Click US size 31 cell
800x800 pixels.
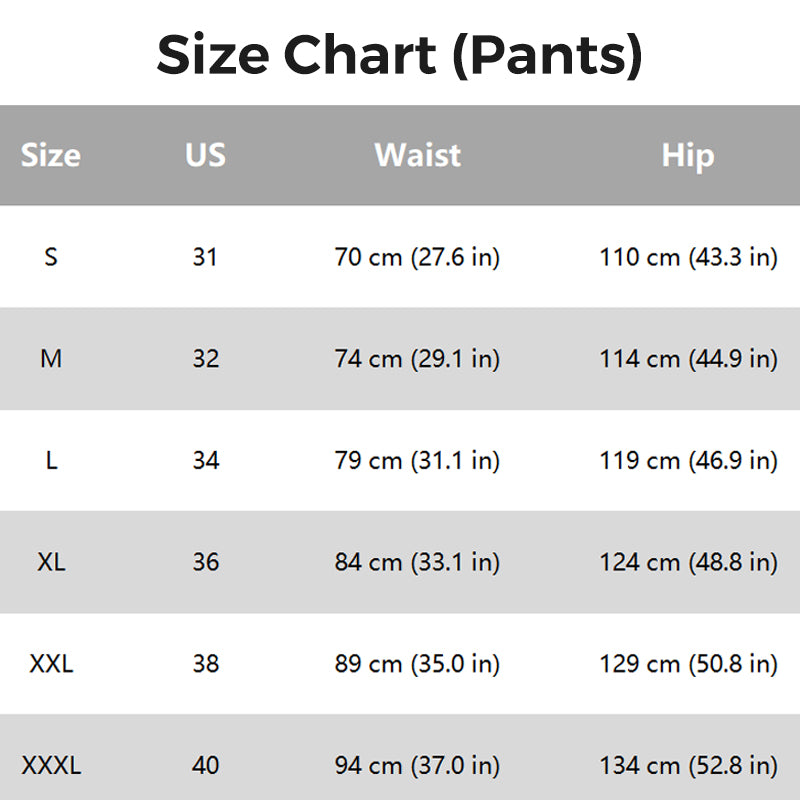(x=205, y=257)
